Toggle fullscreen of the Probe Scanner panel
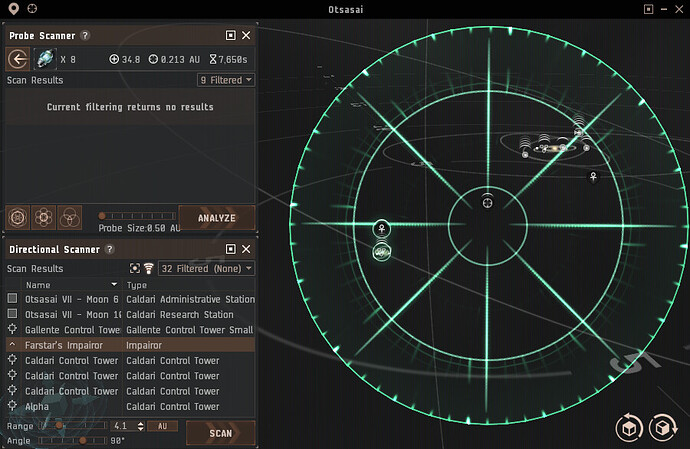The image size is (690, 449). pyautogui.click(x=230, y=35)
